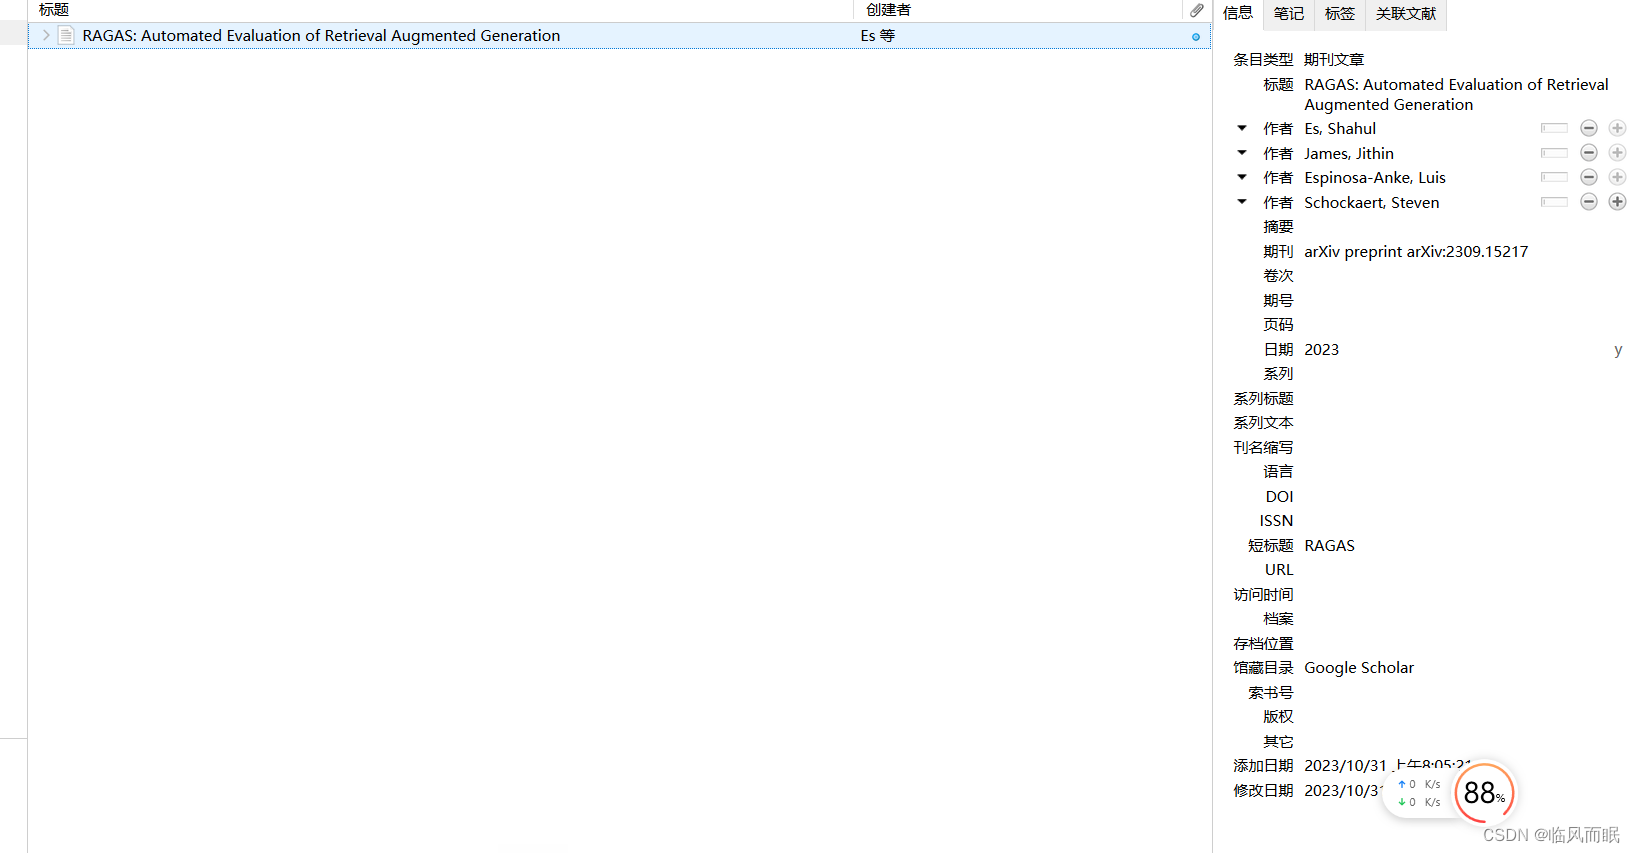This screenshot has height=853, width=1635.
Task: Edit author name Espinosa-Anke, Luis
Action: coord(1375,177)
